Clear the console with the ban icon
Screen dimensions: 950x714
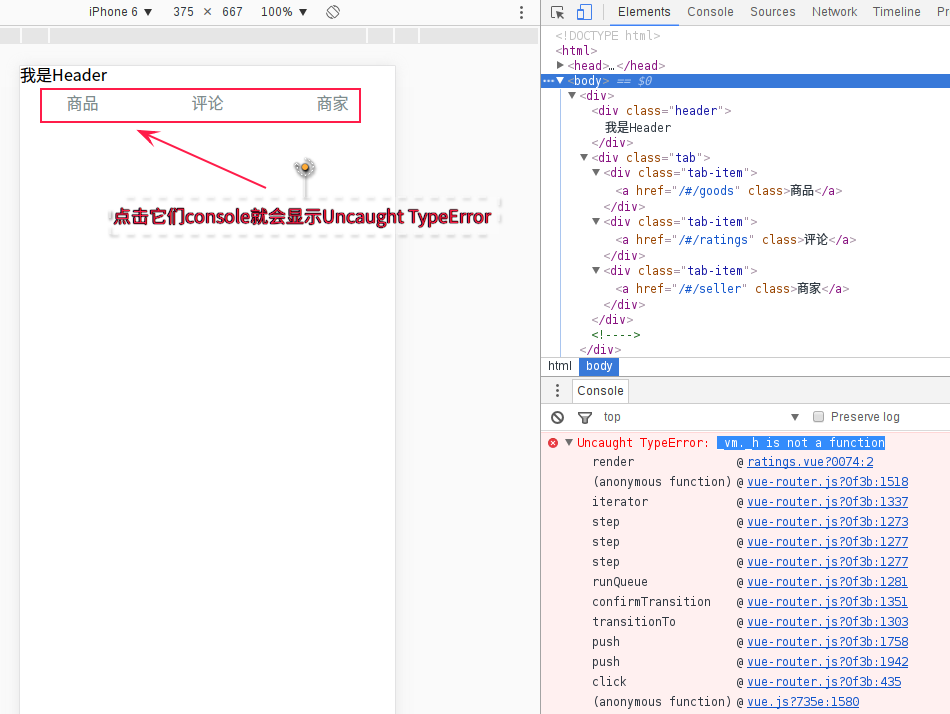(557, 417)
